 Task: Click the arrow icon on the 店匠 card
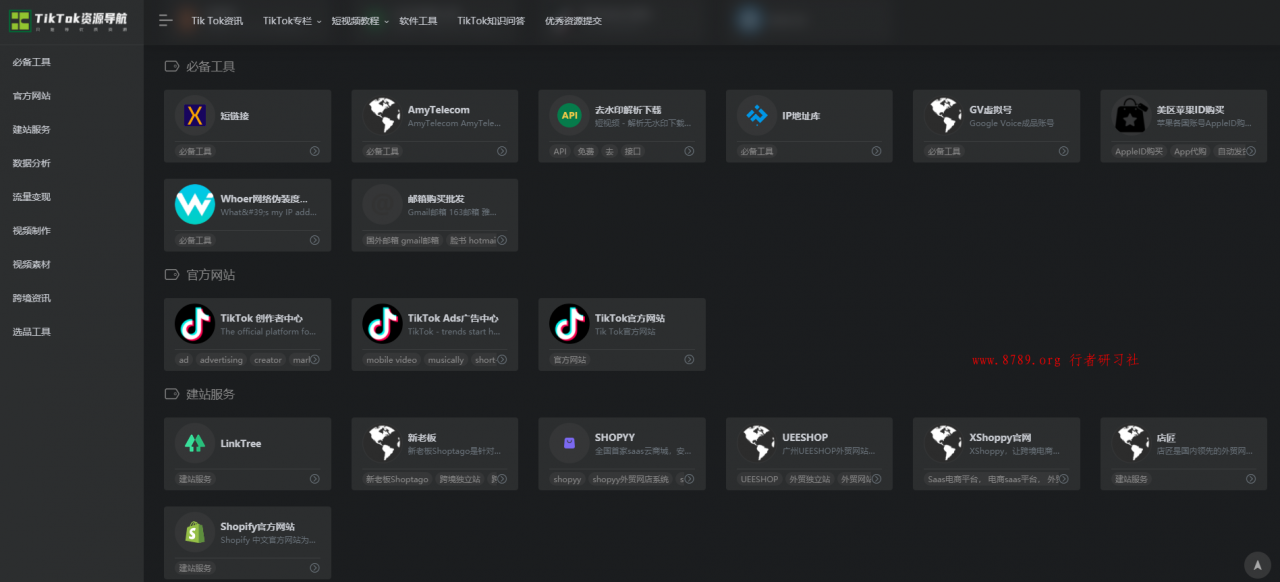coord(1250,479)
